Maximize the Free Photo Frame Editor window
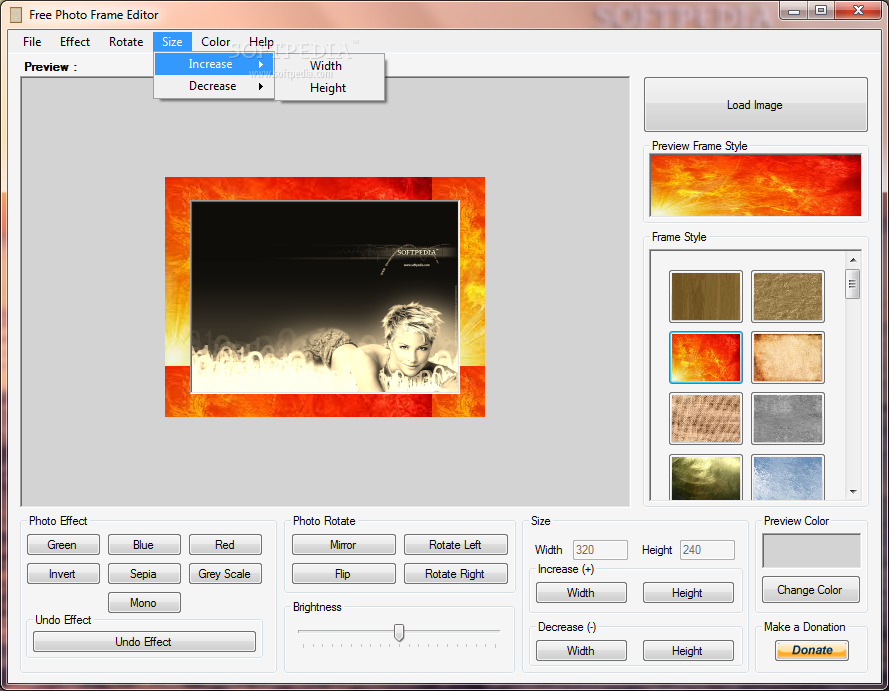 (820, 11)
